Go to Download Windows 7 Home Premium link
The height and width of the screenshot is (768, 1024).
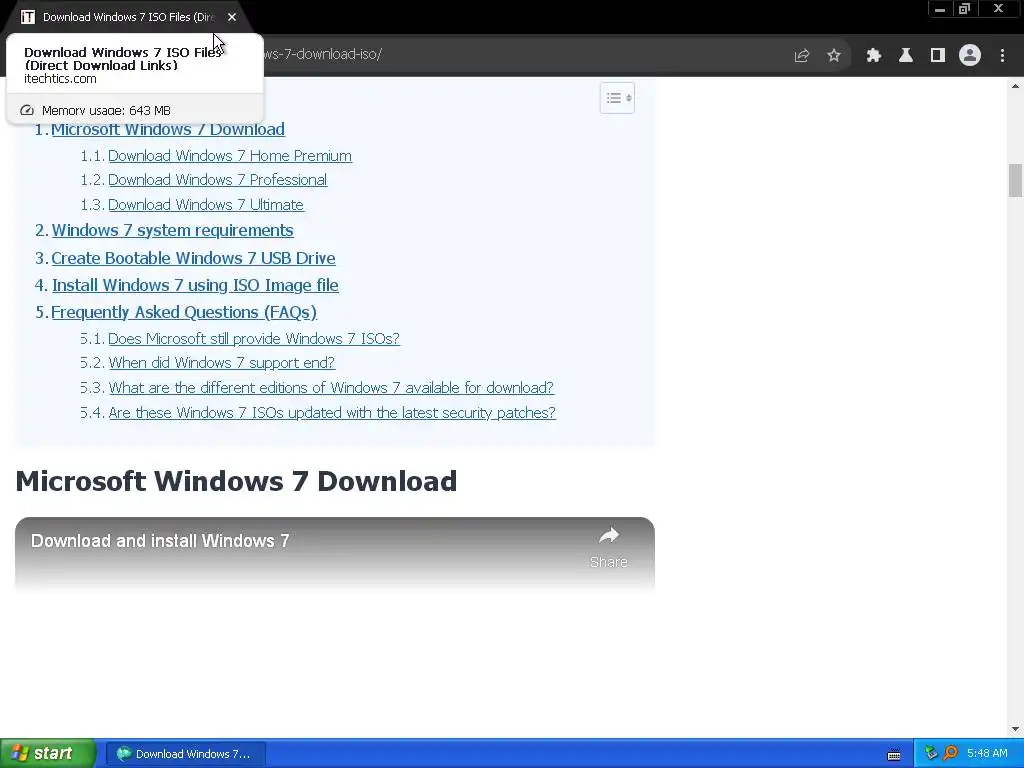[x=230, y=155]
